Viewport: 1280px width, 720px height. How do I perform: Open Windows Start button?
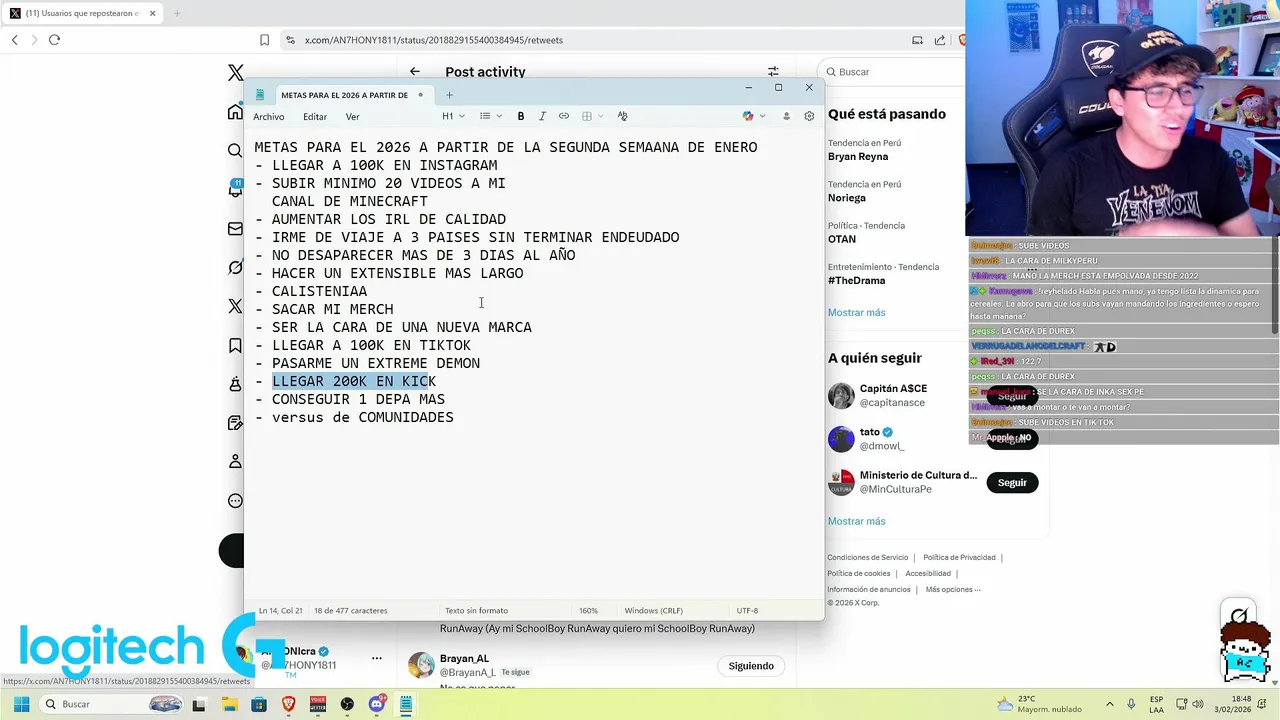point(21,704)
